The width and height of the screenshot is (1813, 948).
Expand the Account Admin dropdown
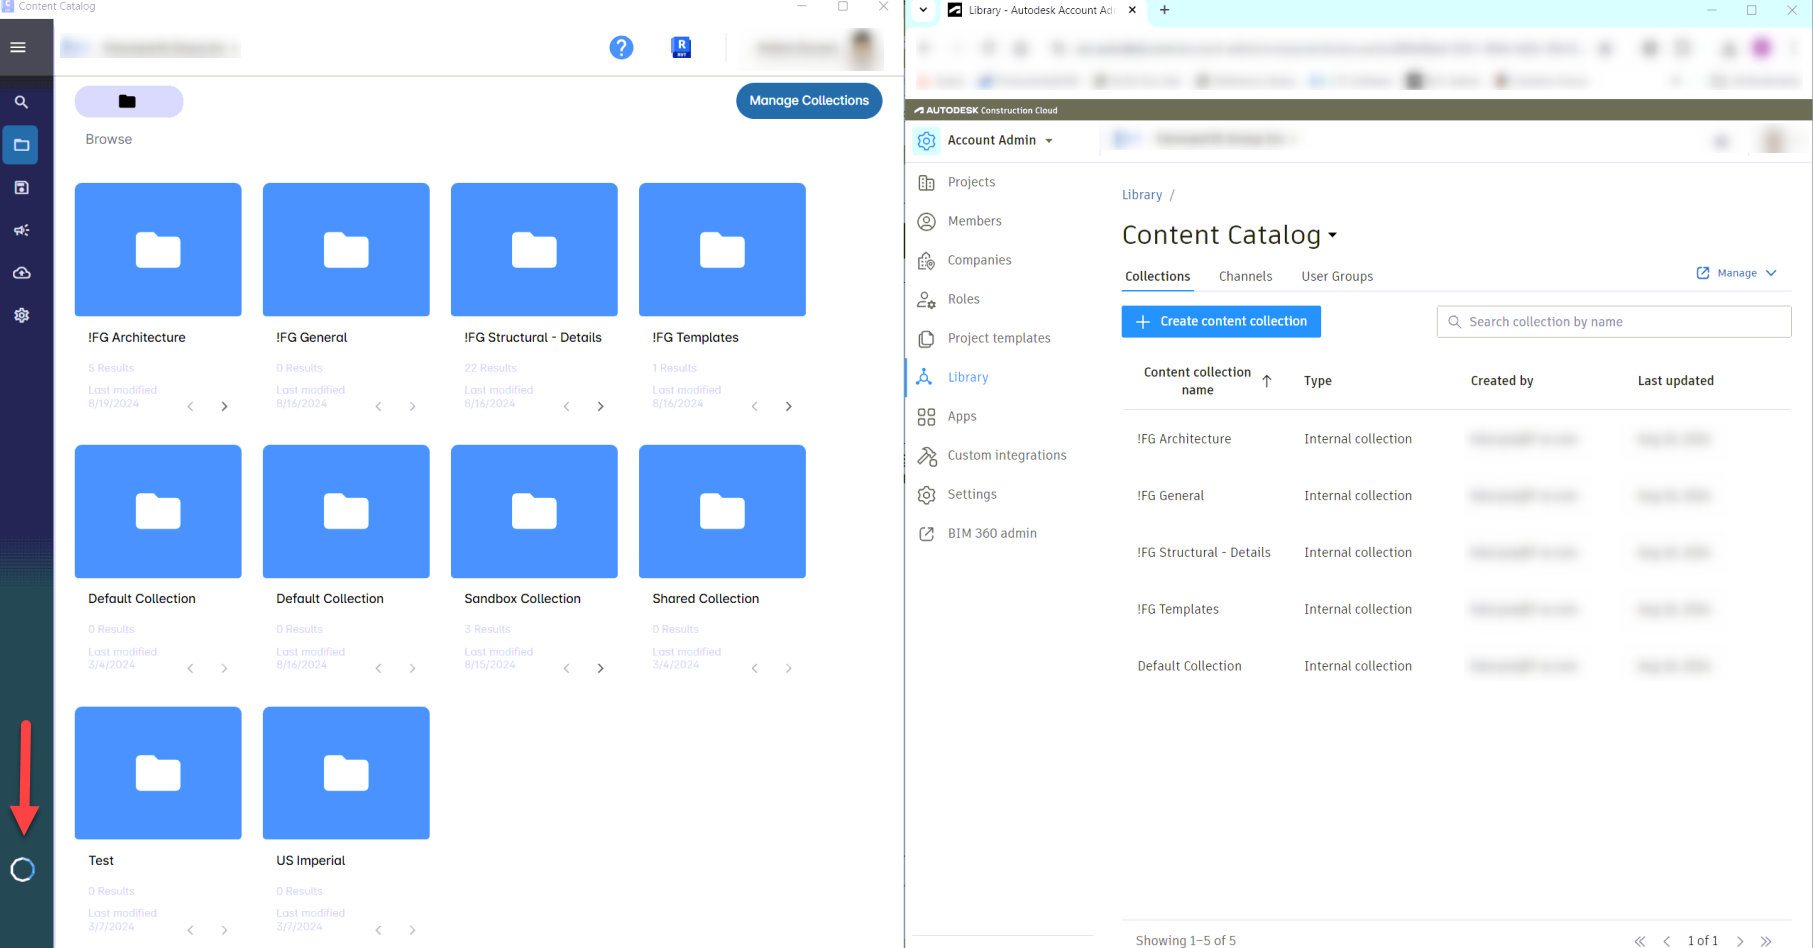tap(1049, 140)
